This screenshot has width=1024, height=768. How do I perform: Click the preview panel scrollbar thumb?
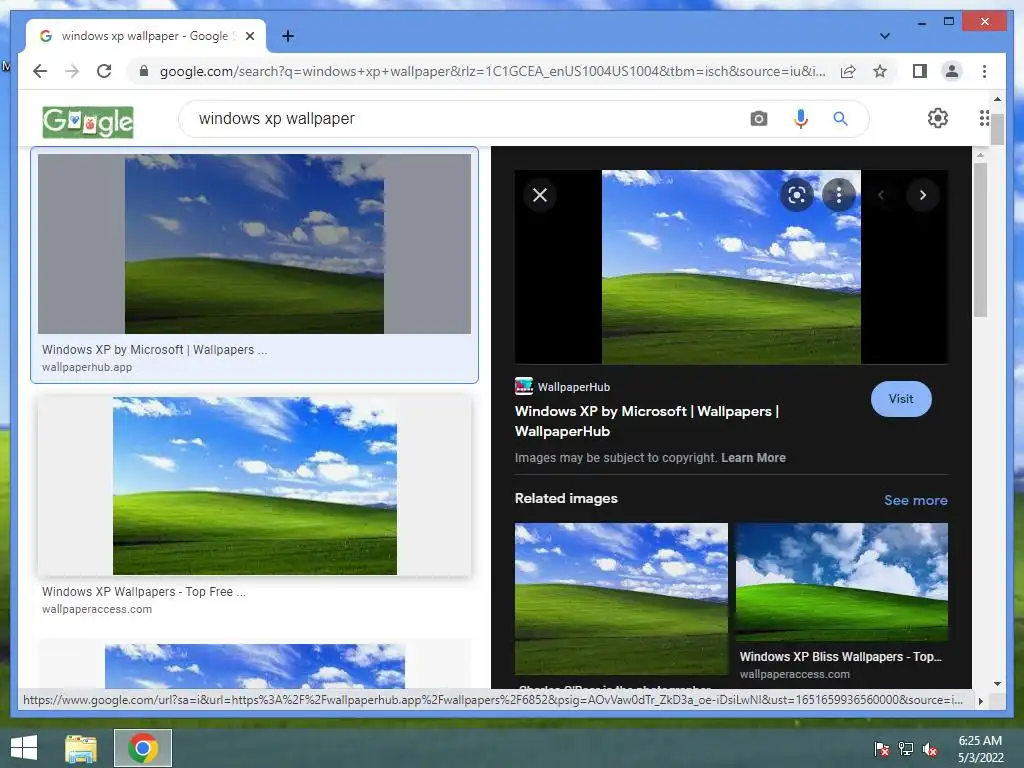(x=980, y=240)
